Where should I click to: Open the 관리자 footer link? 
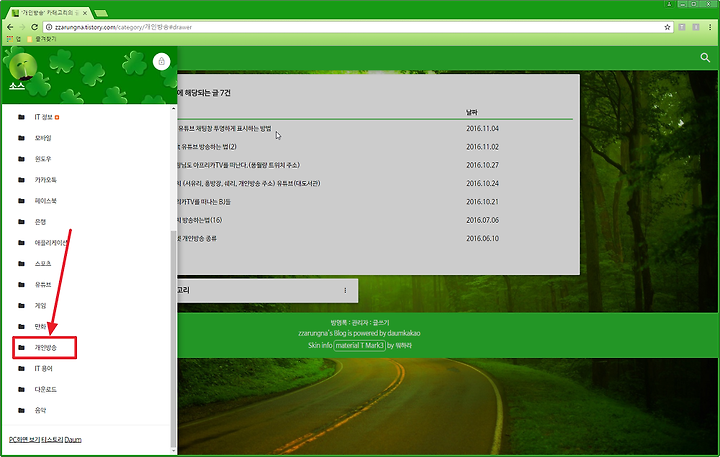pos(360,322)
